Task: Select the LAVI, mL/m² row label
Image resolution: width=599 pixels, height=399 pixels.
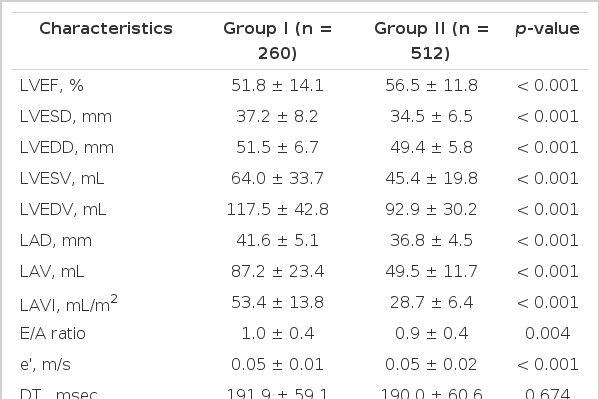Action: [x=68, y=303]
